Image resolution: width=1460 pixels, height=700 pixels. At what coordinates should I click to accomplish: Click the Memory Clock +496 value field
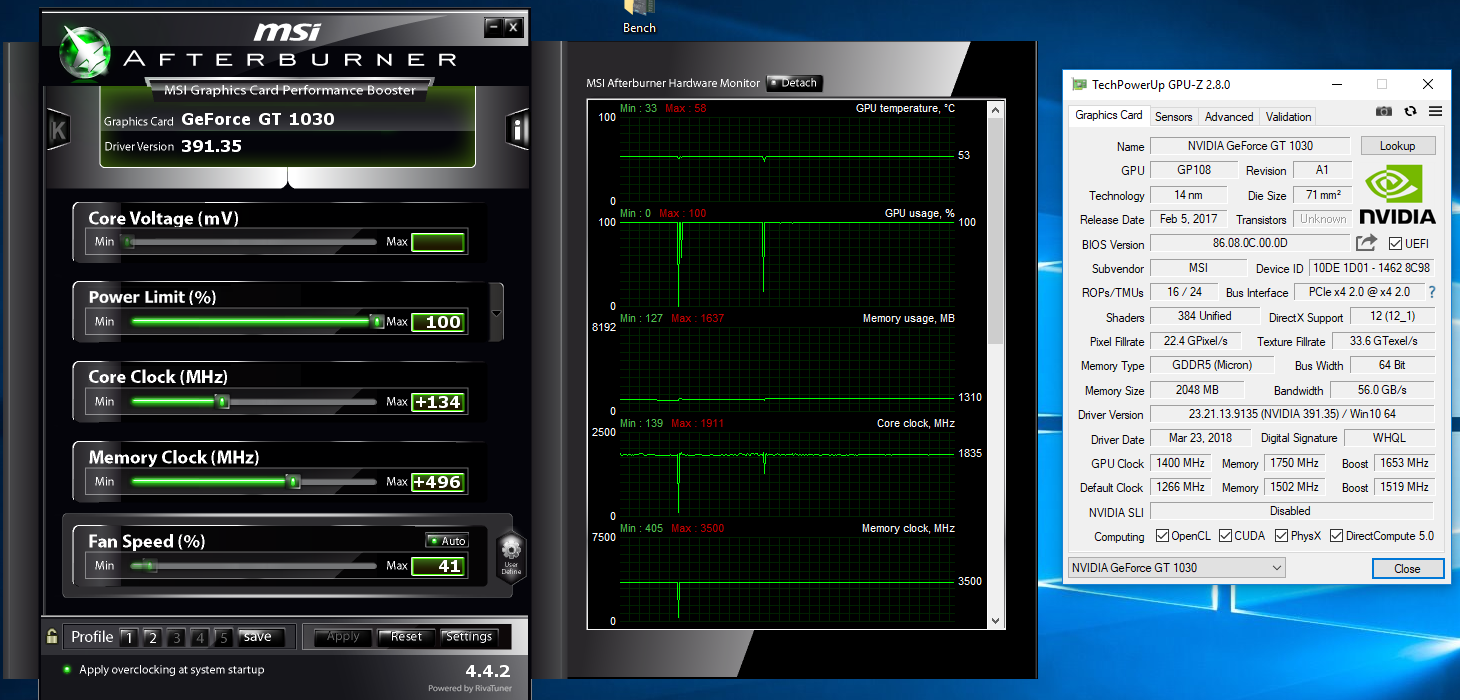[x=438, y=482]
